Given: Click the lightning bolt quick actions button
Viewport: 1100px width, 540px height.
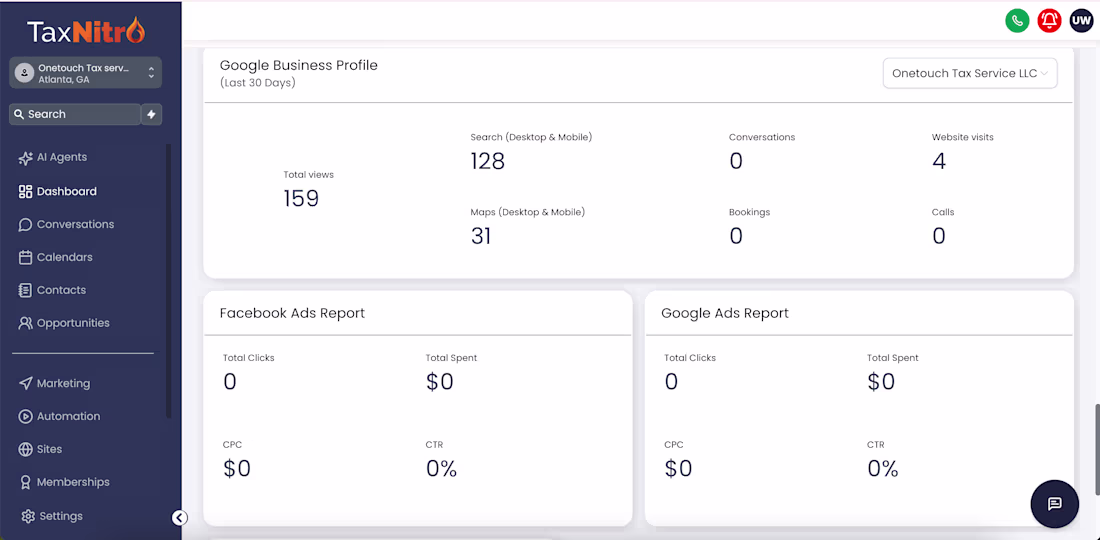Looking at the screenshot, I should point(152,114).
